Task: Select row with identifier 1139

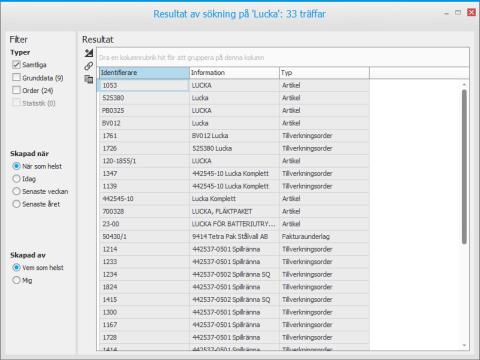Action: pyautogui.click(x=234, y=186)
